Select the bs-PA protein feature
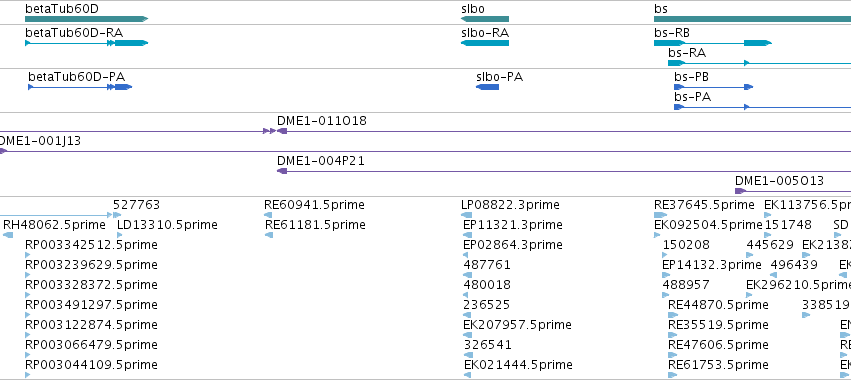 pos(763,107)
